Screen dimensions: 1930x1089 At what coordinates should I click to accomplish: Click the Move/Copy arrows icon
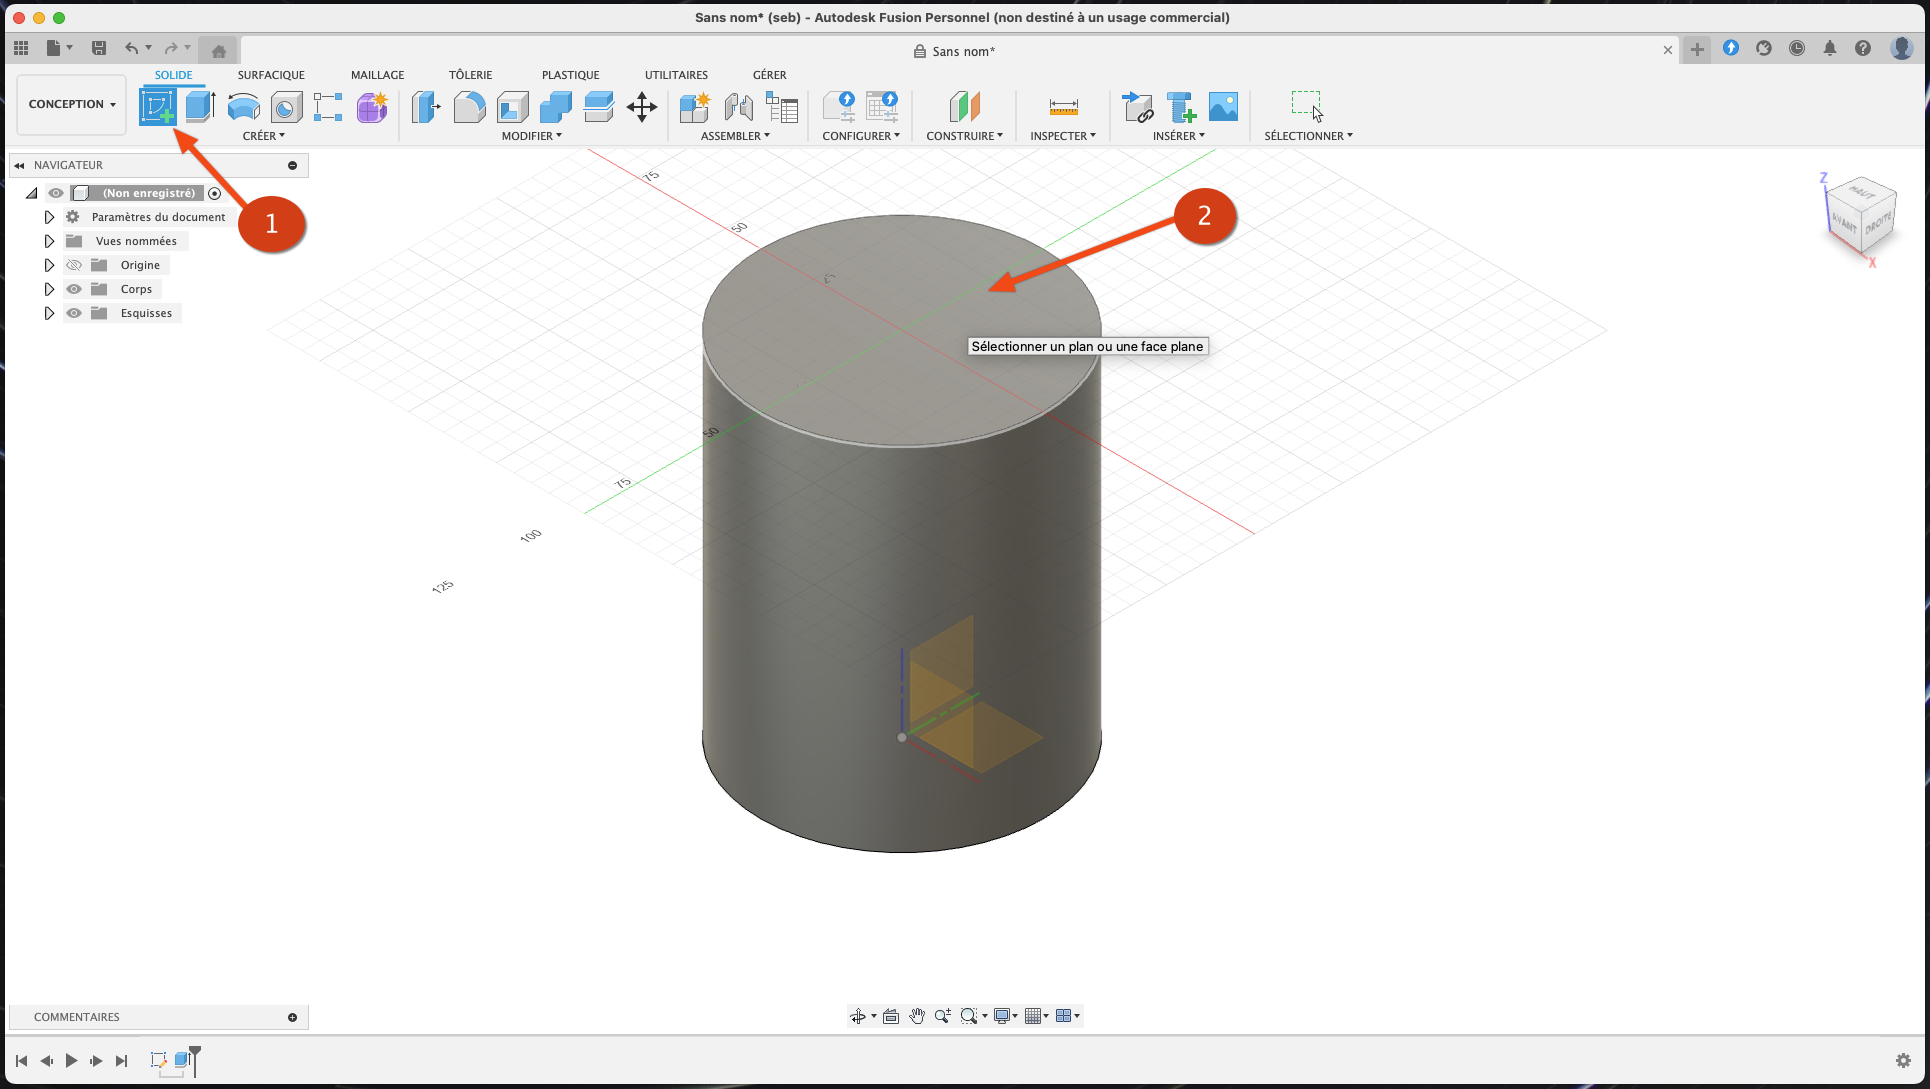tap(642, 106)
